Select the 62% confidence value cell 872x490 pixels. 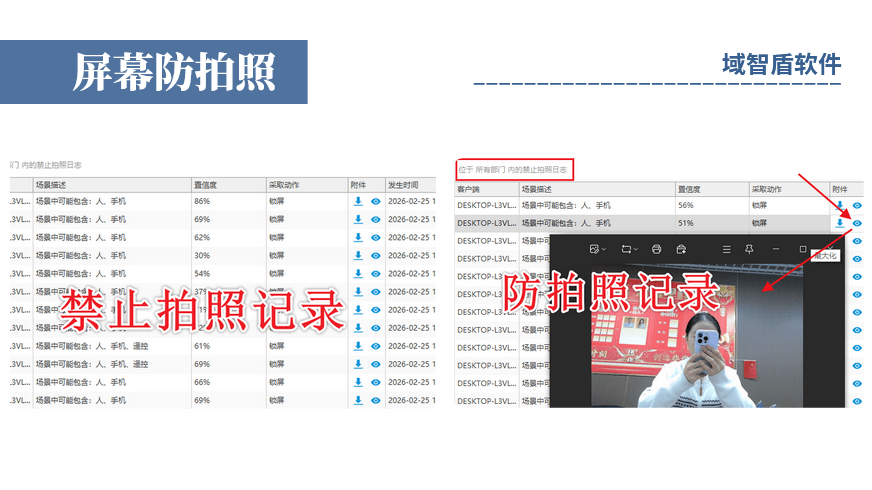tap(202, 237)
